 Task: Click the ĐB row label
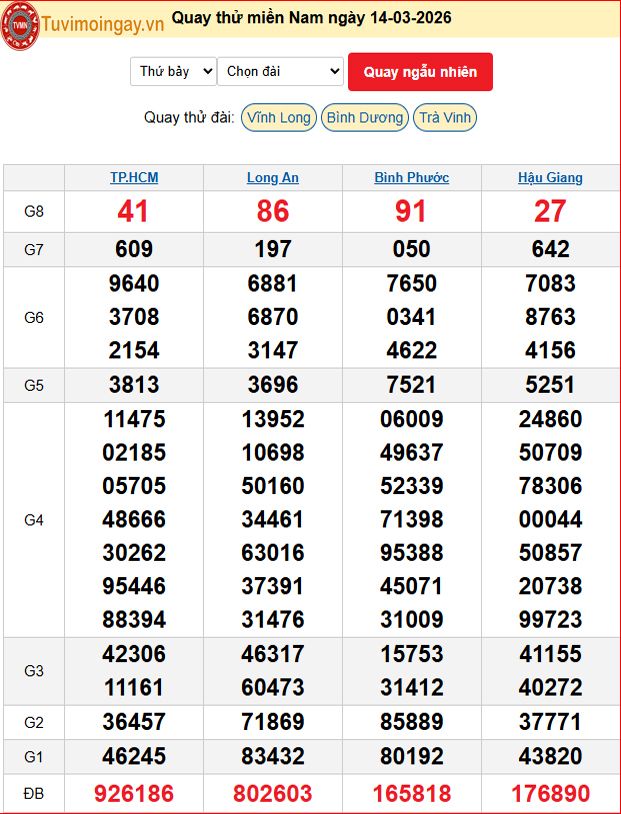pos(34,794)
